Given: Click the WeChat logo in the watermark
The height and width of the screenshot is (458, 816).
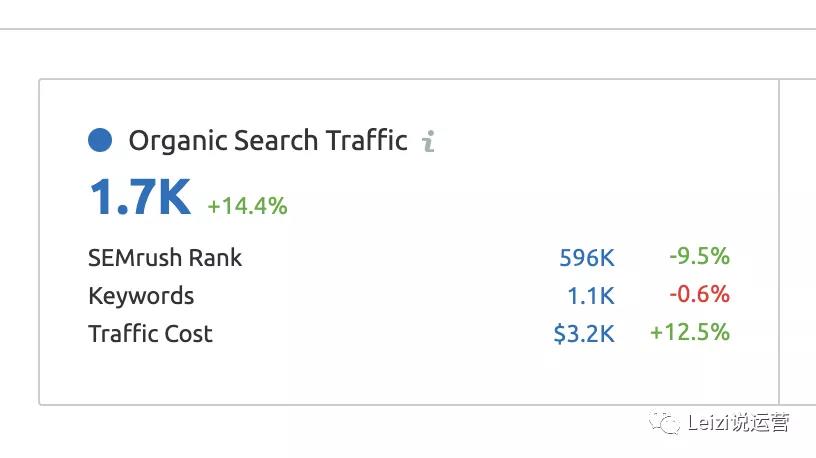Looking at the screenshot, I should (664, 422).
